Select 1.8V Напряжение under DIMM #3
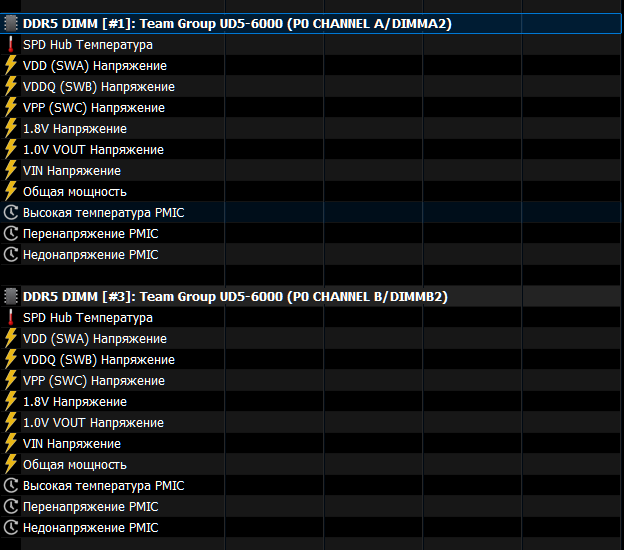 tap(75, 402)
